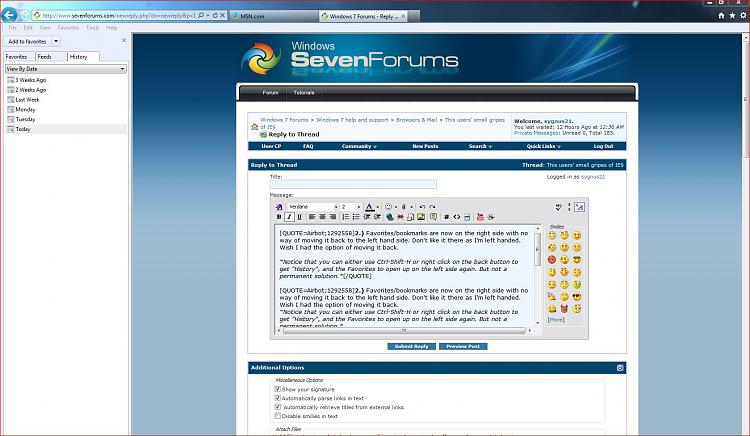Screen dimensions: 750x436
Task: Apply Underline formatting
Action: [x=299, y=217]
